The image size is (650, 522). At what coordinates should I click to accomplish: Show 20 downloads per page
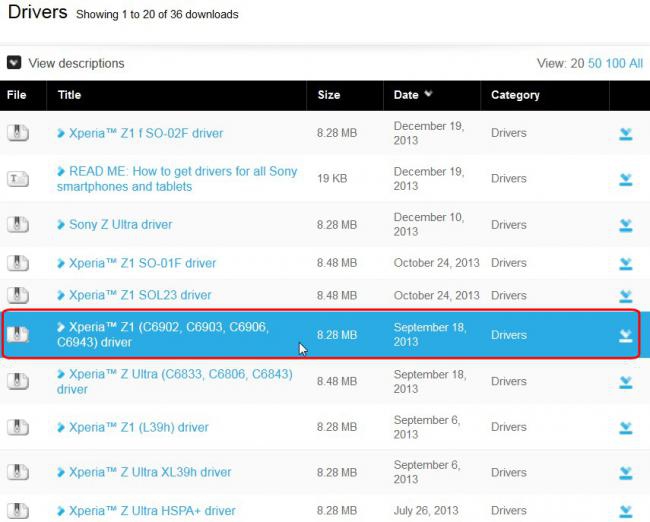[577, 63]
